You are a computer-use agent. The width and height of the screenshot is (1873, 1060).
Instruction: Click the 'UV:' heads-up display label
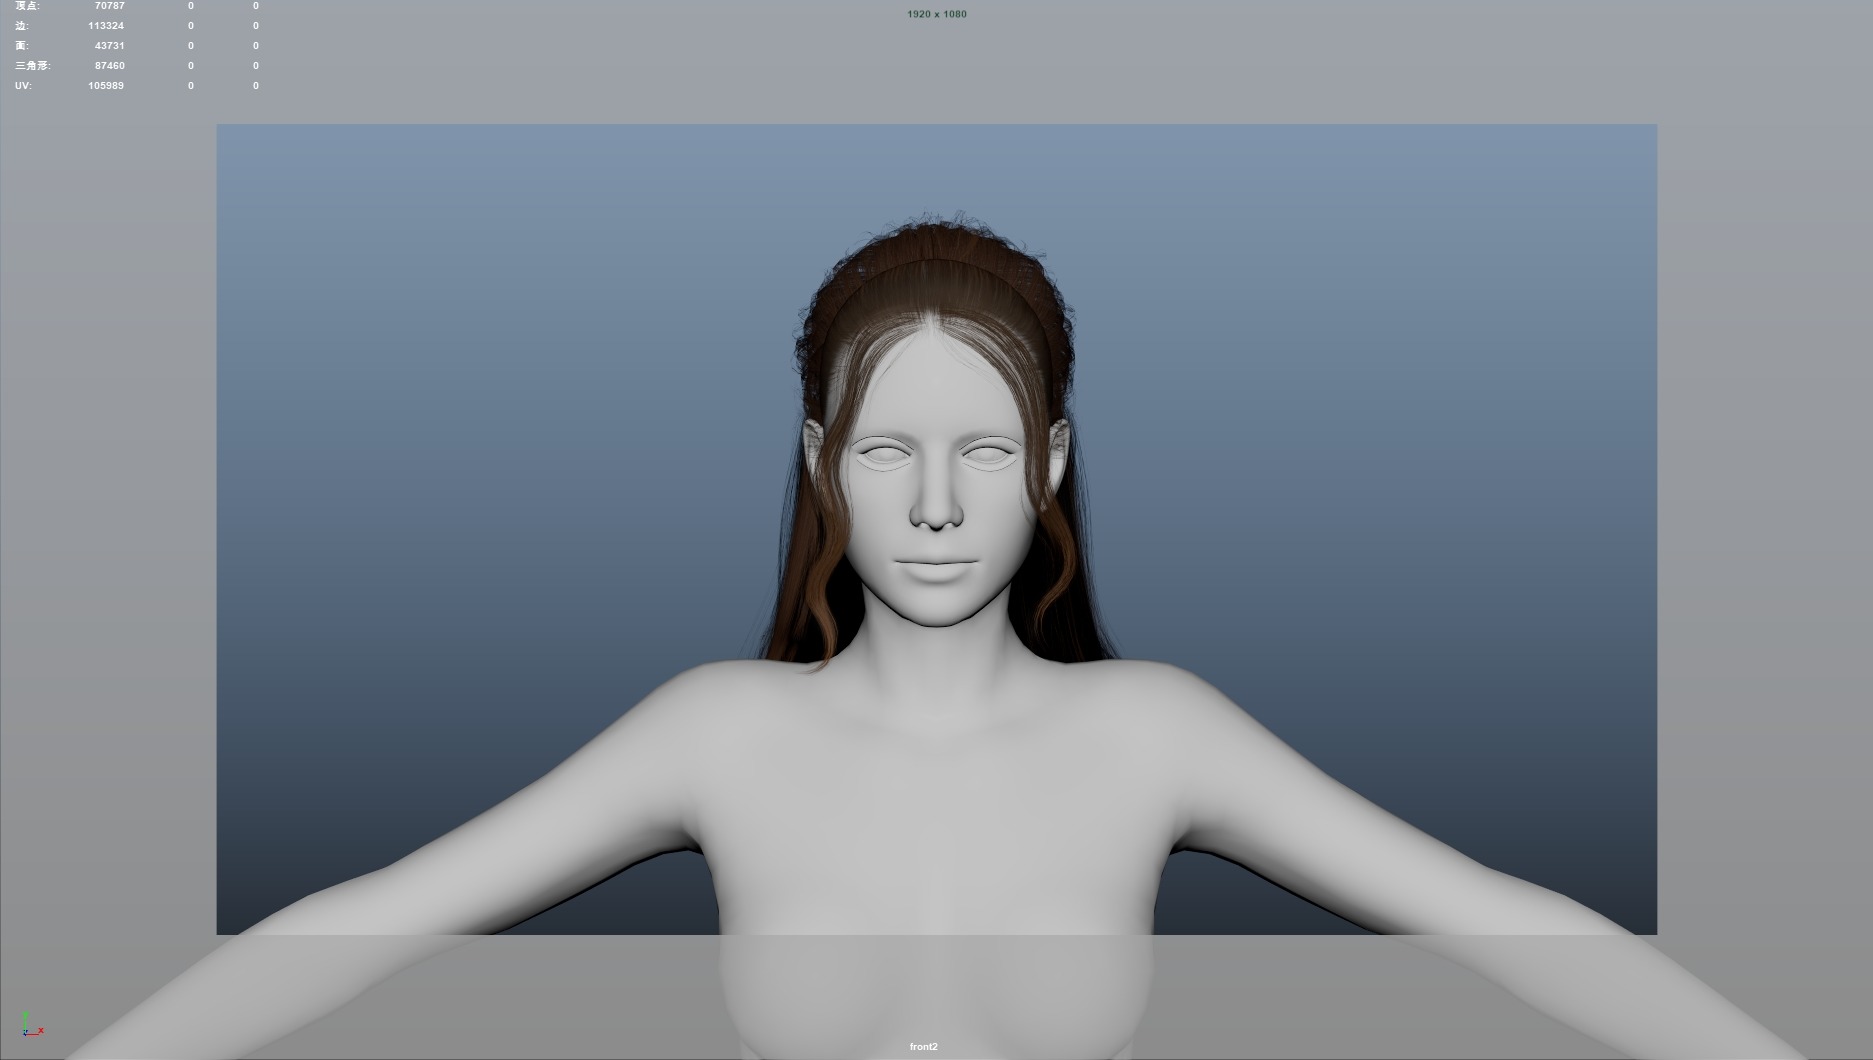click(x=23, y=86)
